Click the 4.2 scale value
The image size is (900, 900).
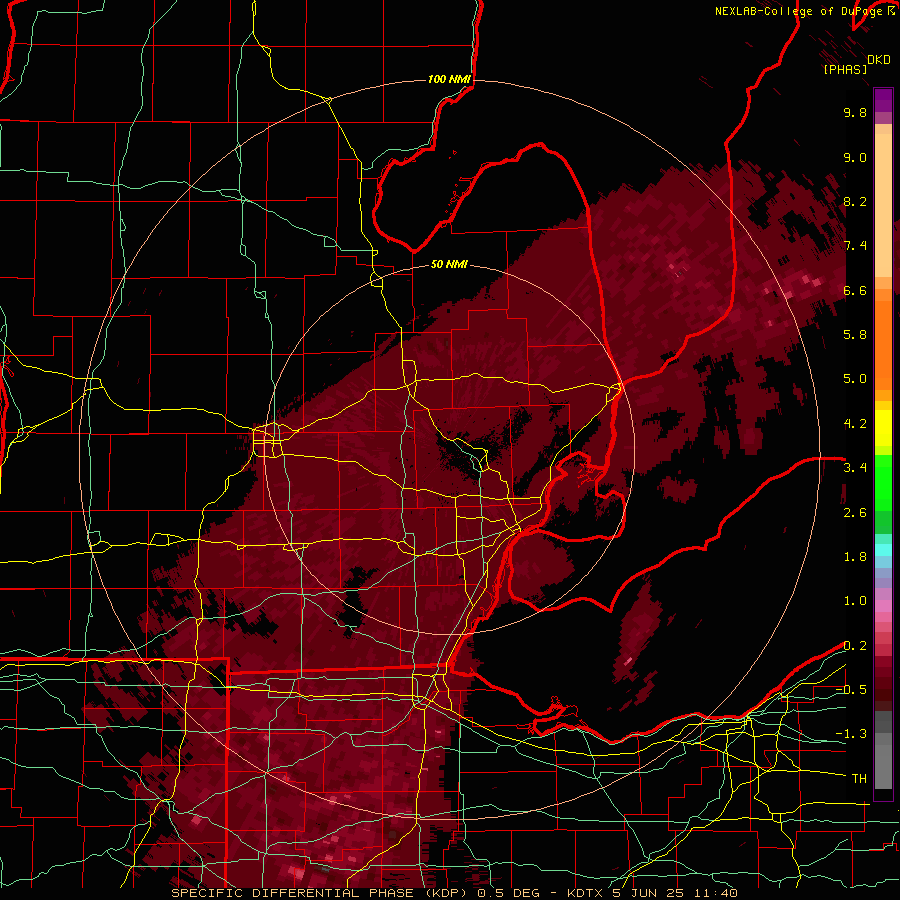(x=855, y=424)
